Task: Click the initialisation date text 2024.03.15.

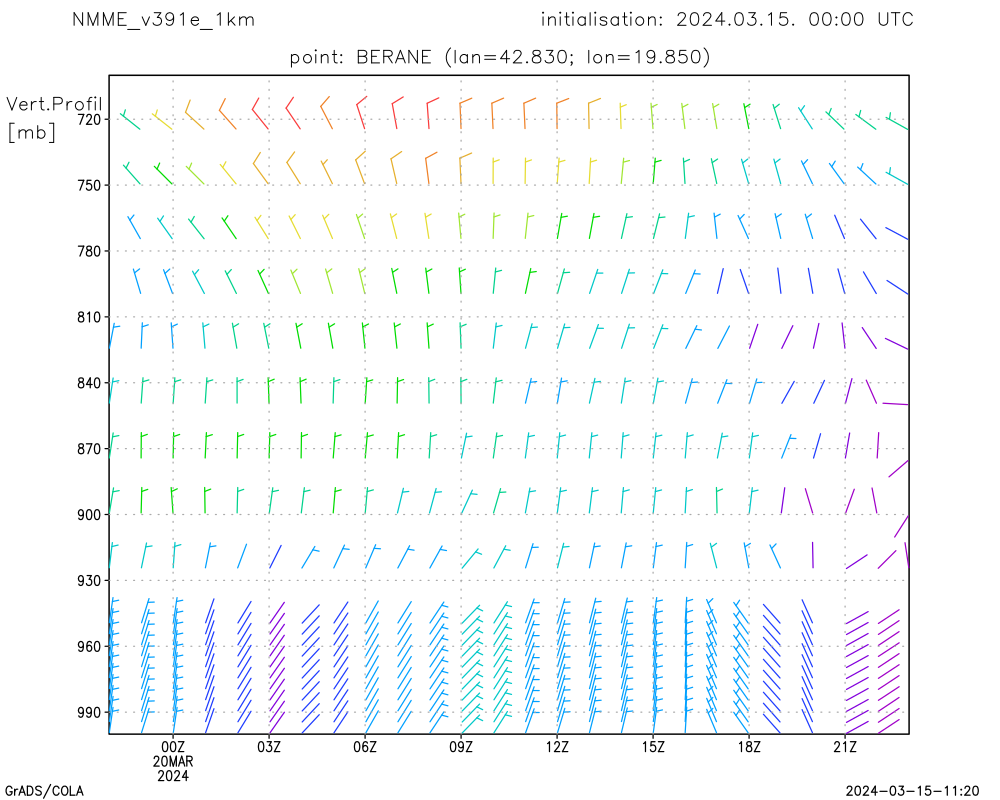Action: [x=735, y=20]
